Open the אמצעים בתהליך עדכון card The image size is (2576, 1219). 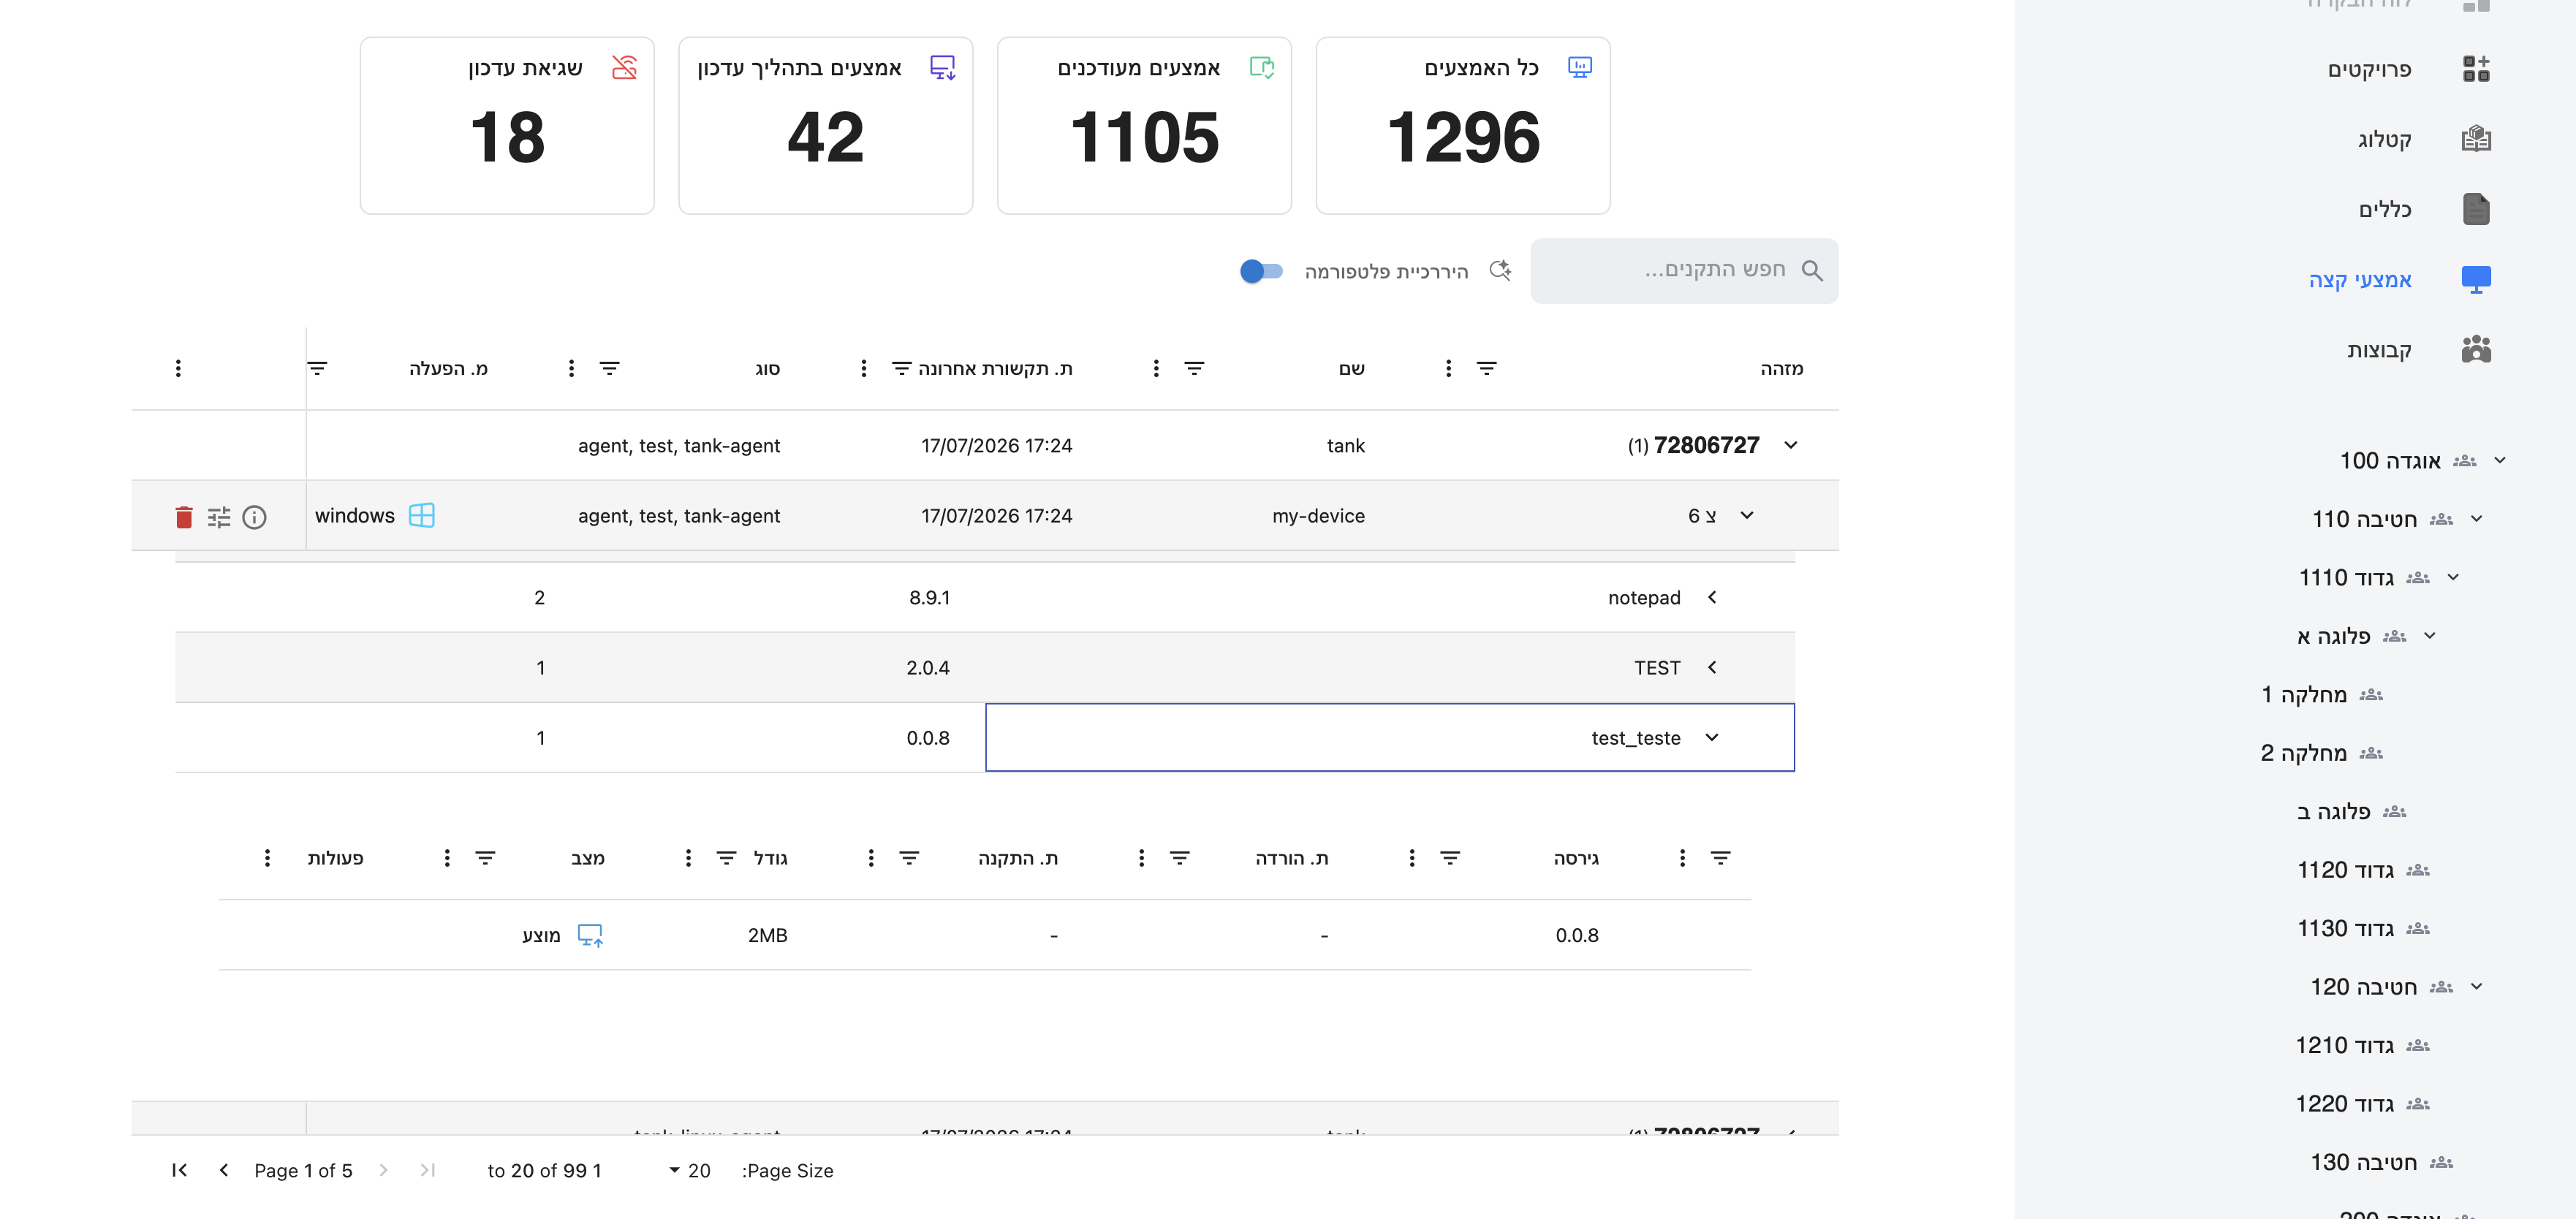coord(825,125)
